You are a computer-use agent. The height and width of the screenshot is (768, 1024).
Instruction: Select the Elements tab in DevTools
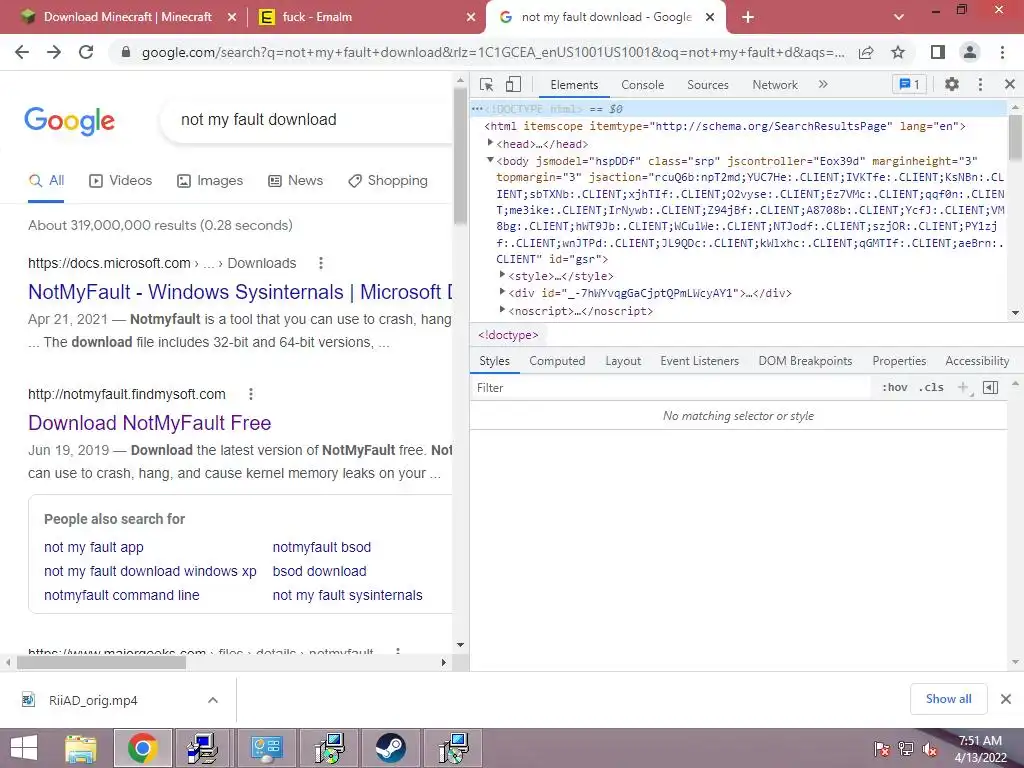(x=574, y=85)
